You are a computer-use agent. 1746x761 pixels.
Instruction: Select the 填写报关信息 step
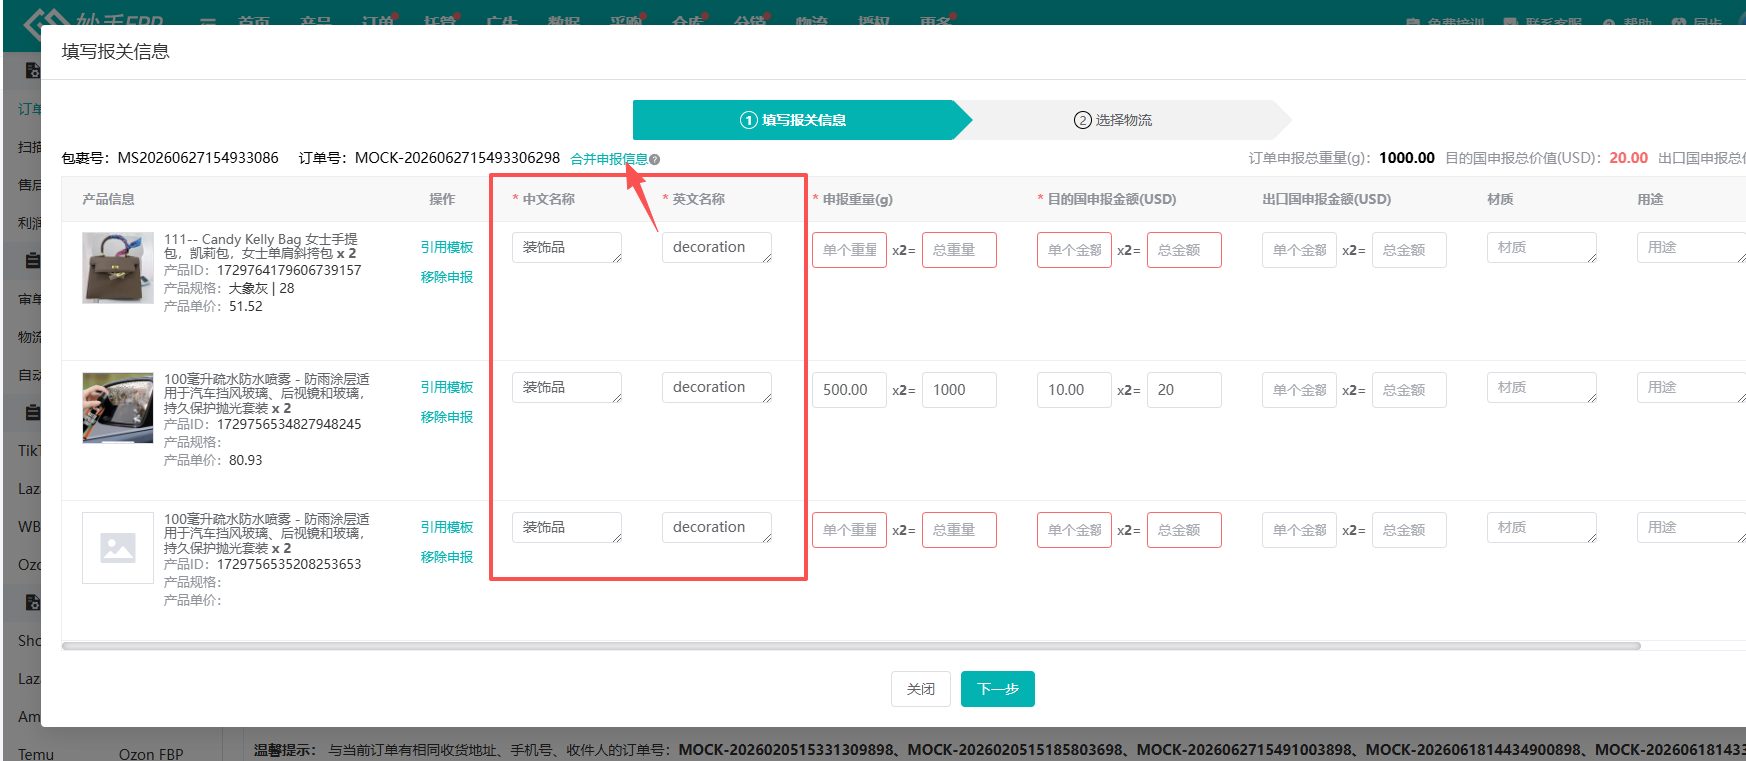(794, 120)
